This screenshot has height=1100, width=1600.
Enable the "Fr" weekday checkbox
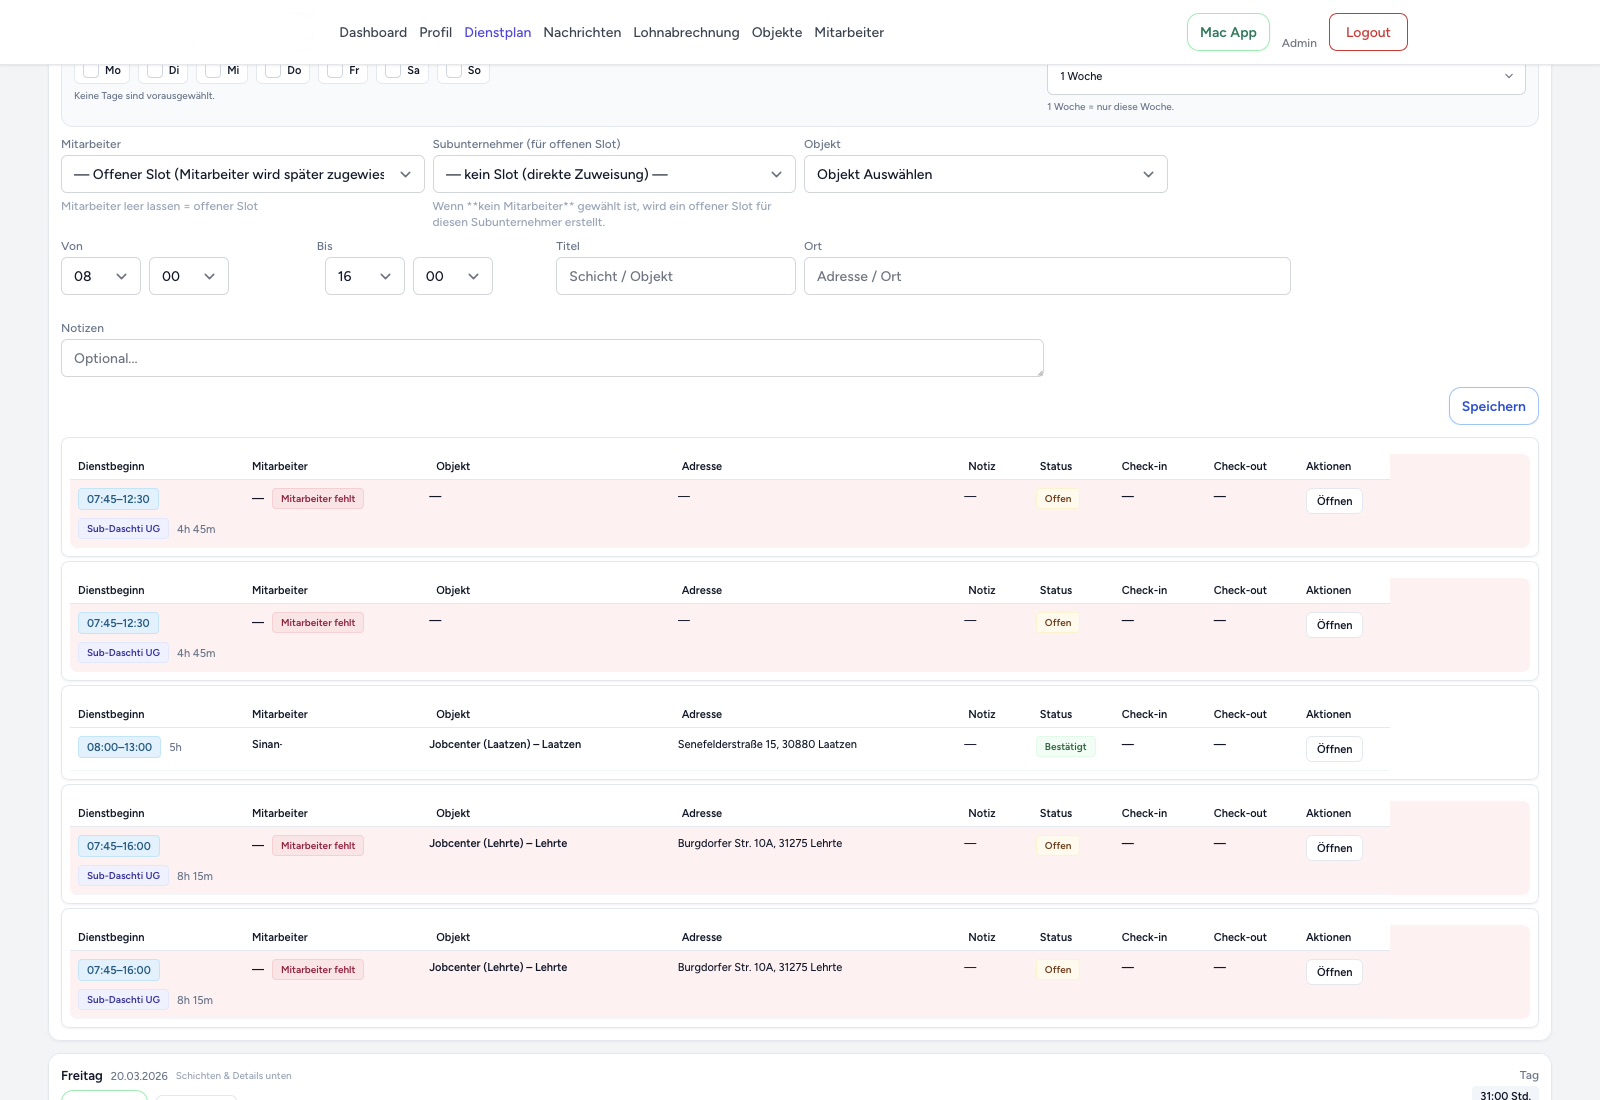pos(332,70)
